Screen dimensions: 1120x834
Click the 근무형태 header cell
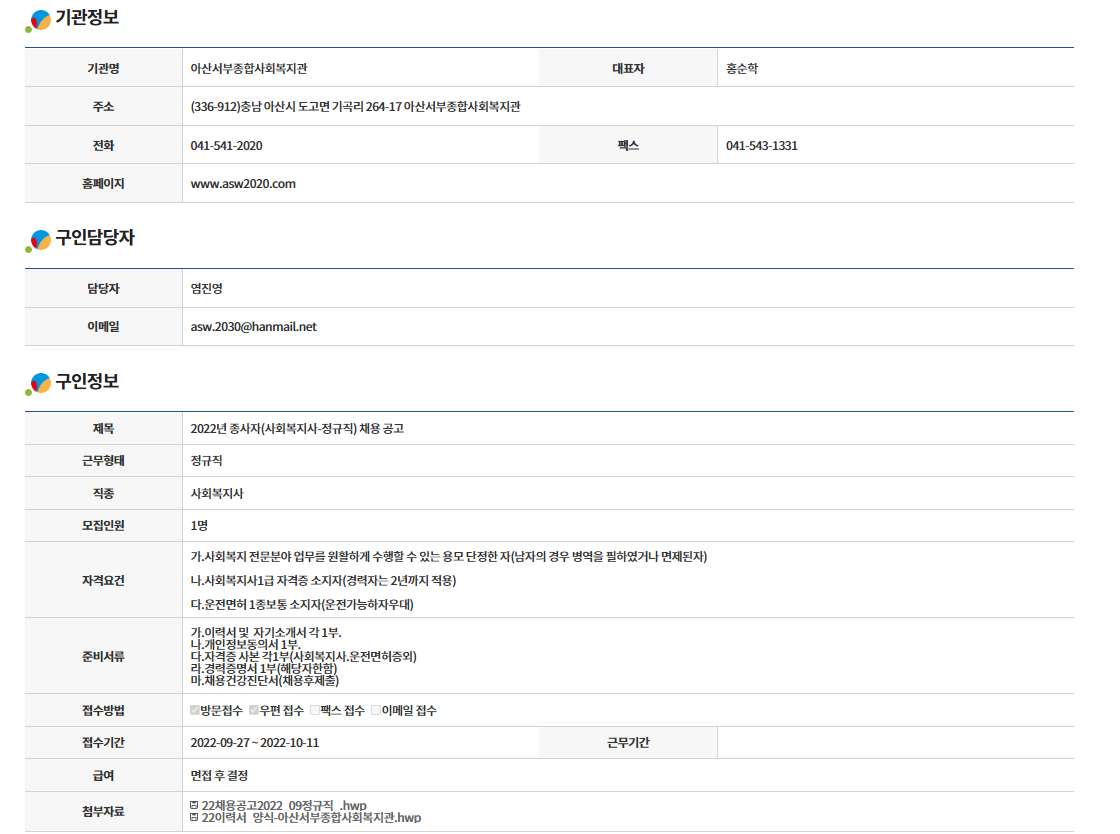point(104,461)
